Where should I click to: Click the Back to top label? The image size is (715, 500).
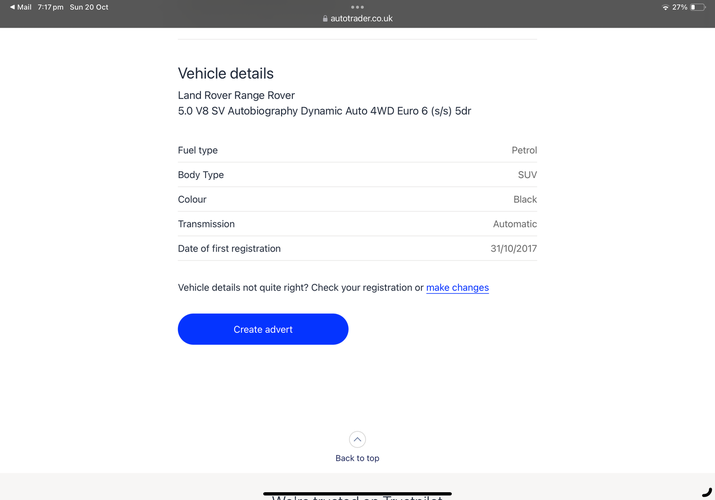[358, 458]
